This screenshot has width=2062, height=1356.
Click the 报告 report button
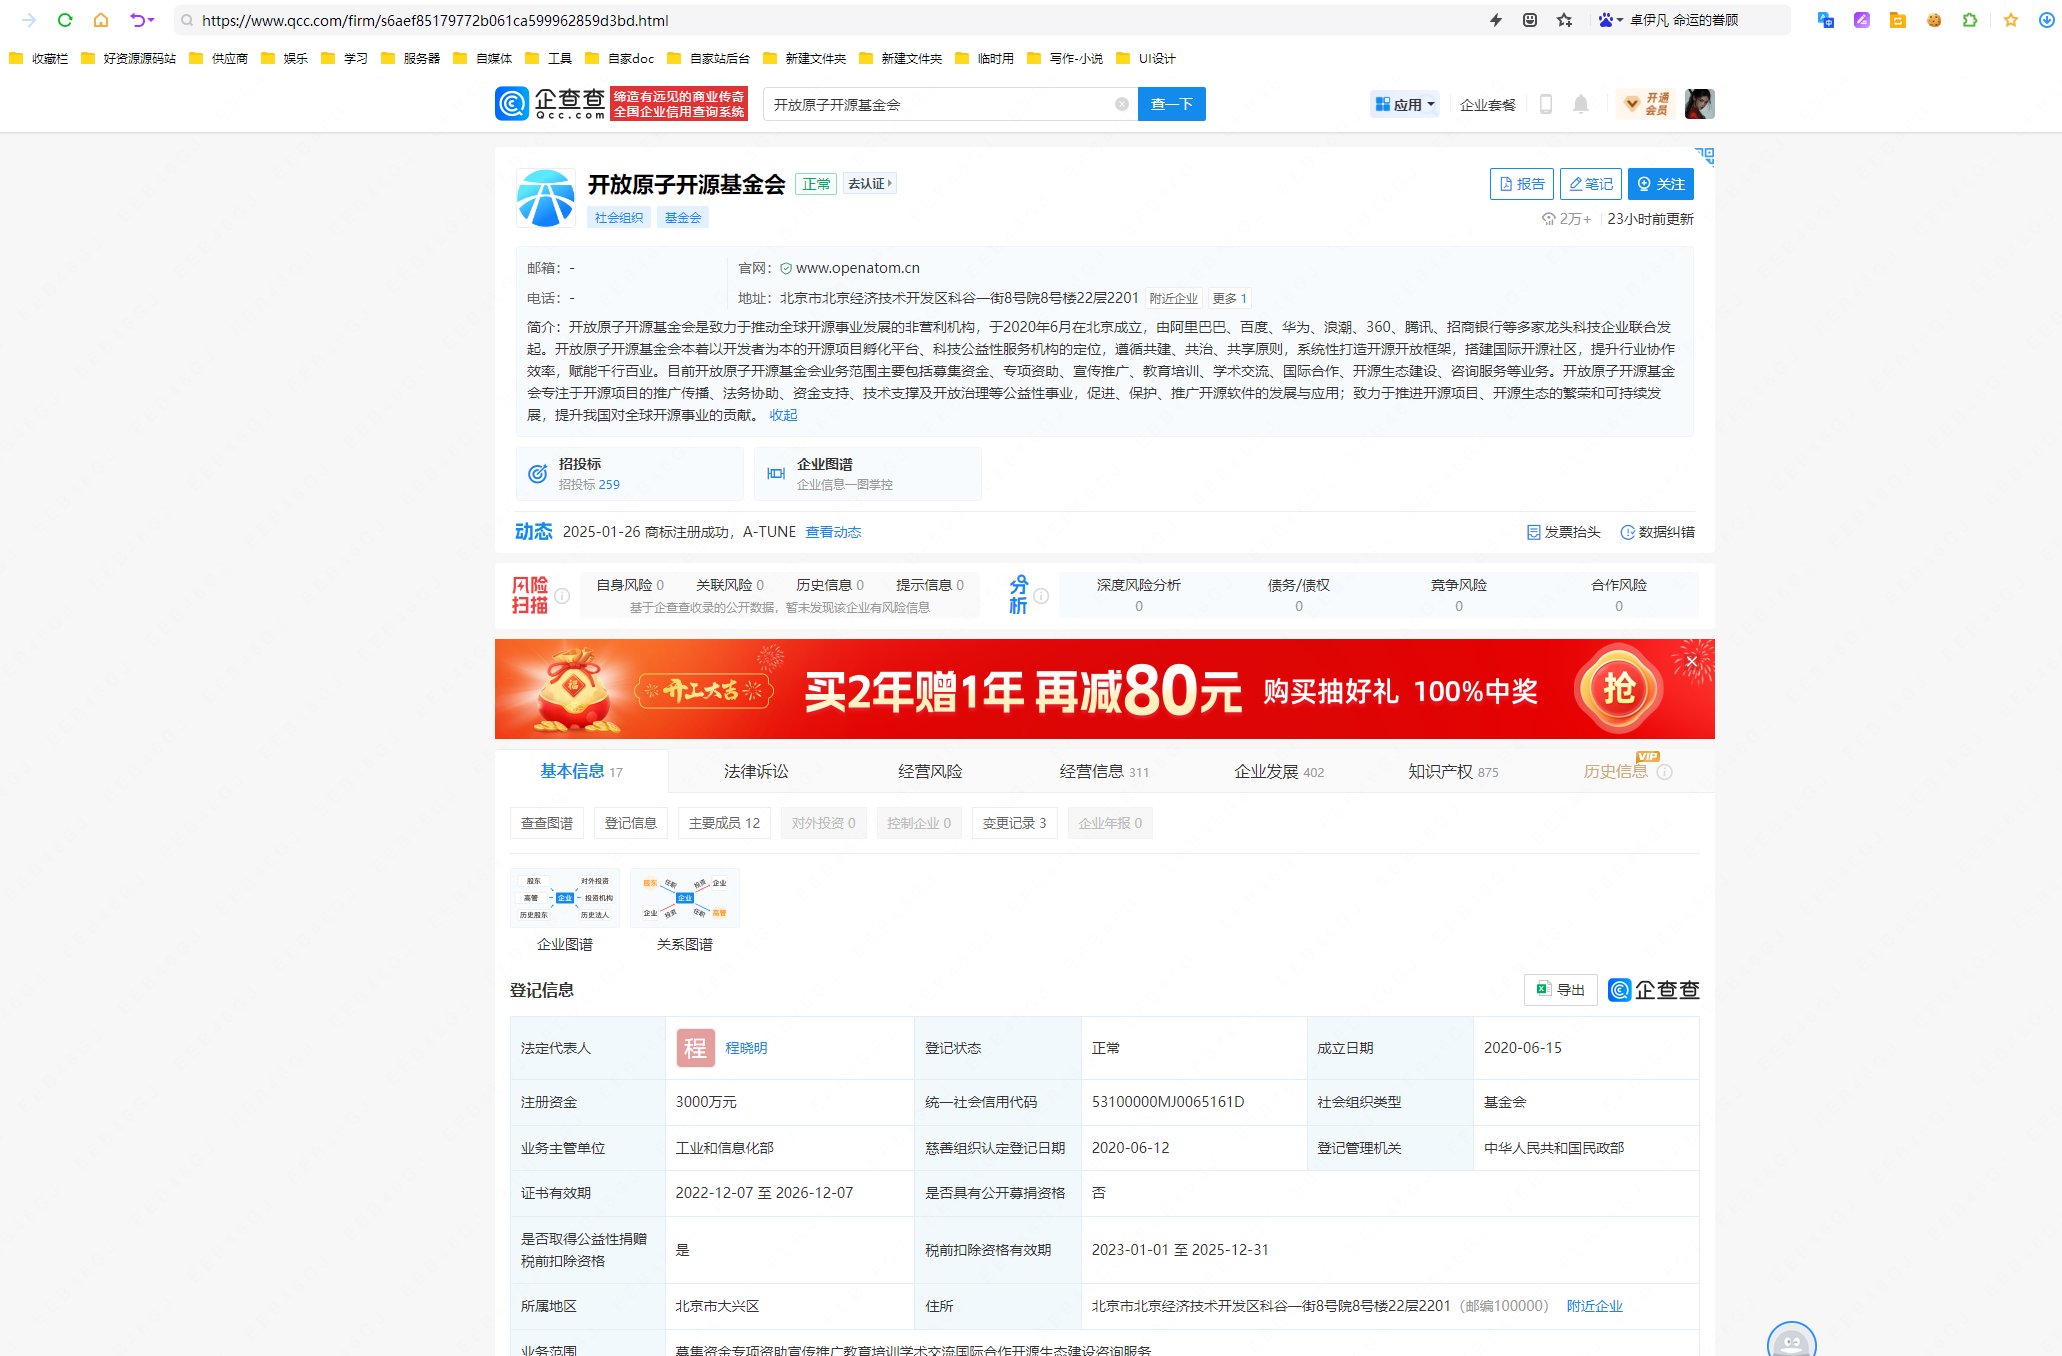click(1522, 184)
